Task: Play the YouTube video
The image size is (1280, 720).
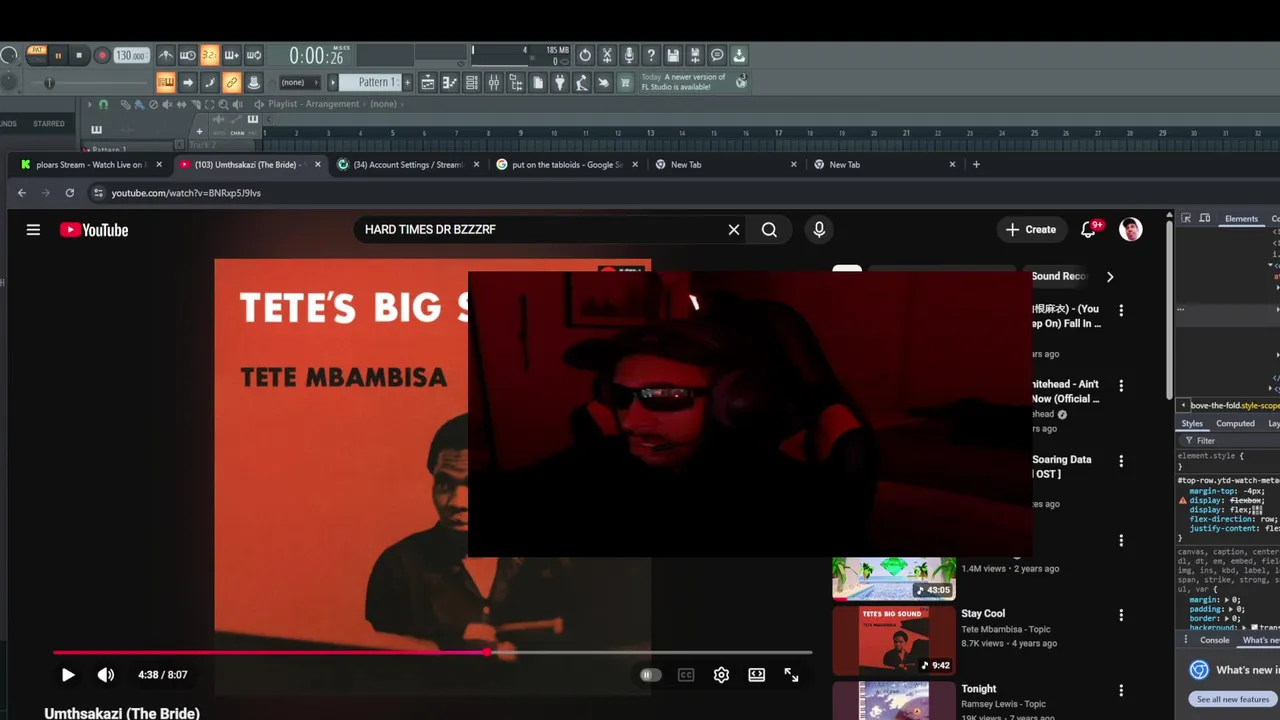Action: click(68, 675)
